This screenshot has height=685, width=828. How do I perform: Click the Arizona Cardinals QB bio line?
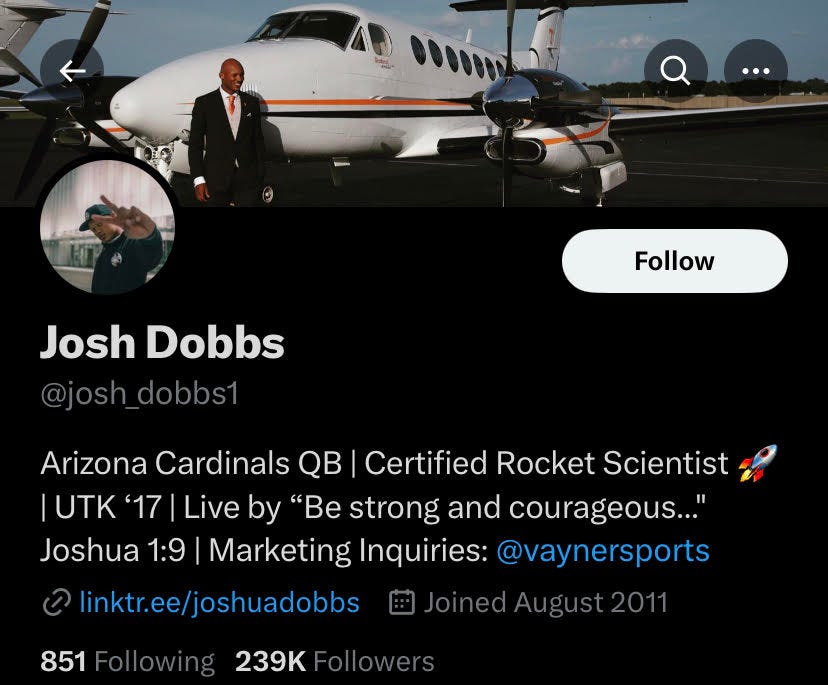tap(191, 463)
